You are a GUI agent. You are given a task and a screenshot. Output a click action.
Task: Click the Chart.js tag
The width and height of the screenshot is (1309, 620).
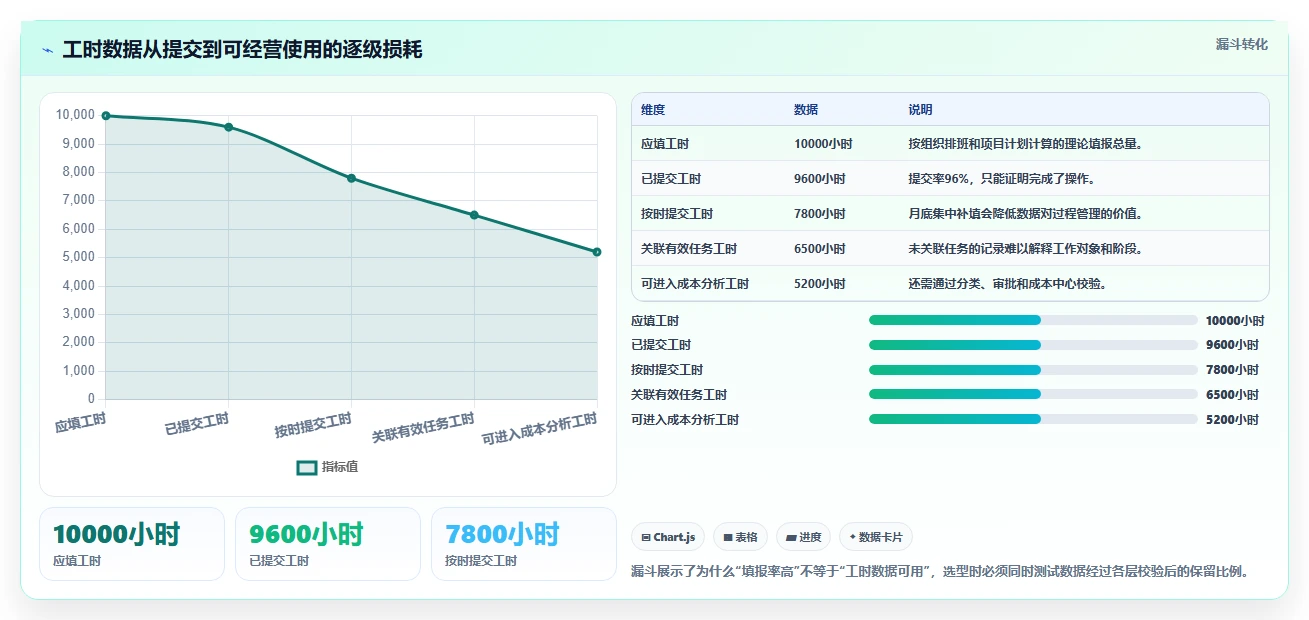668,537
